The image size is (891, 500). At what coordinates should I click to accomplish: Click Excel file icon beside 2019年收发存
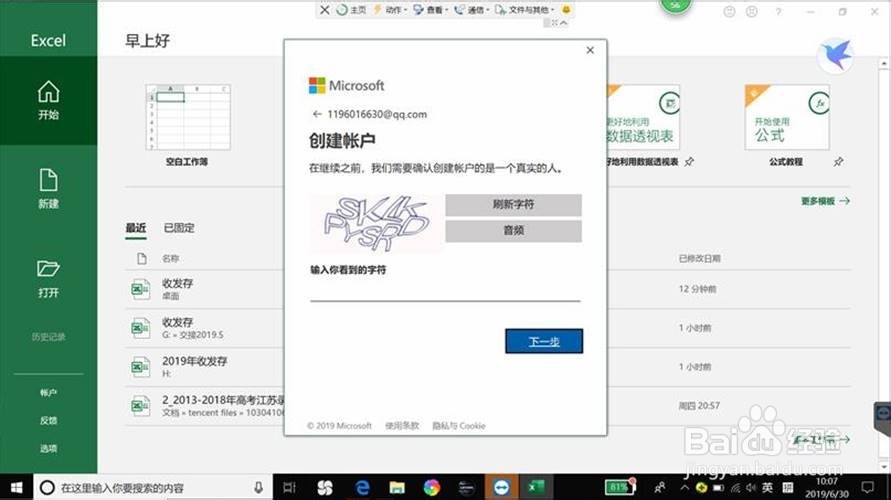click(x=140, y=367)
